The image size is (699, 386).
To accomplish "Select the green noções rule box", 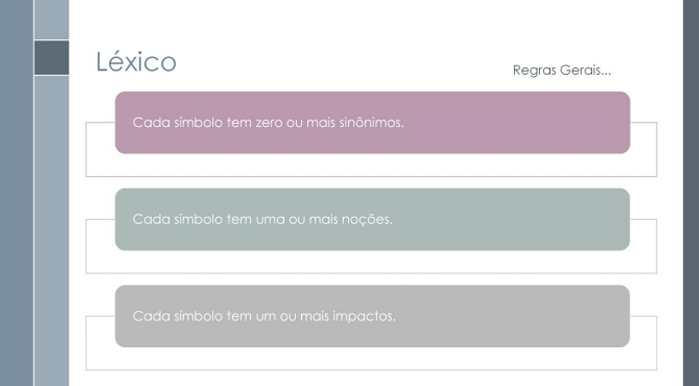I will tap(372, 219).
